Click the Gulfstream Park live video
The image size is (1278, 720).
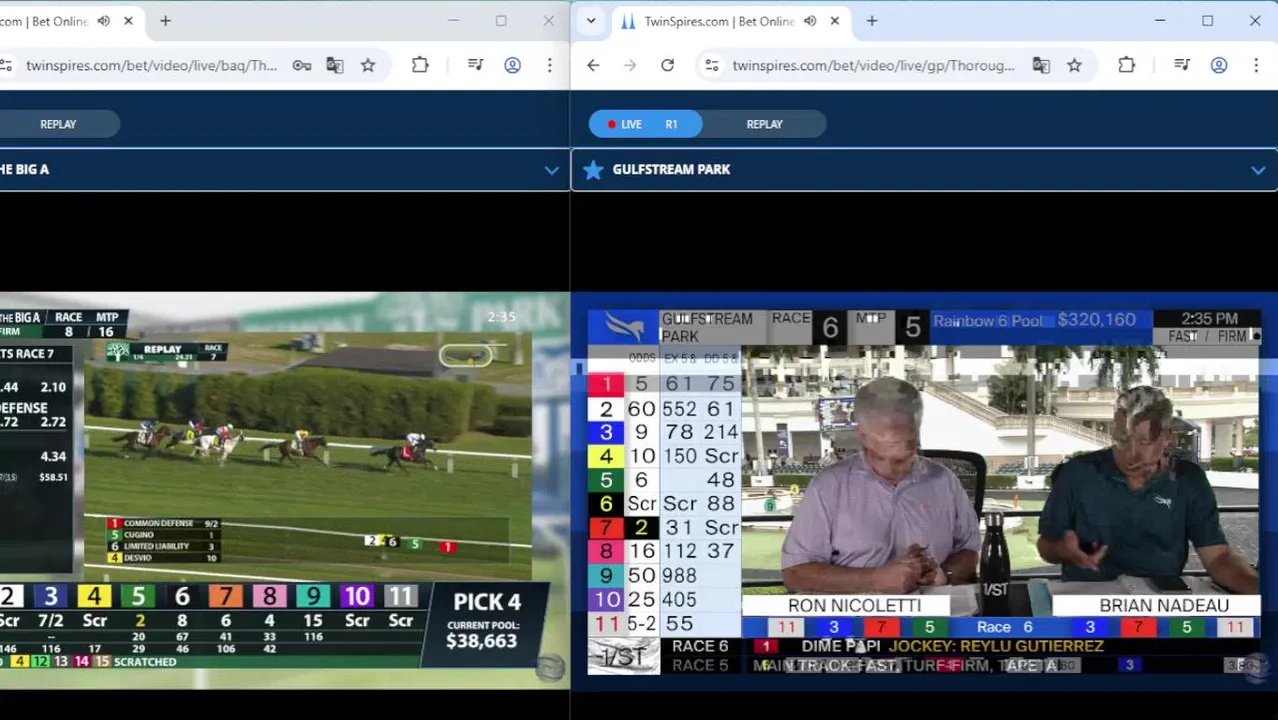pyautogui.click(x=925, y=492)
